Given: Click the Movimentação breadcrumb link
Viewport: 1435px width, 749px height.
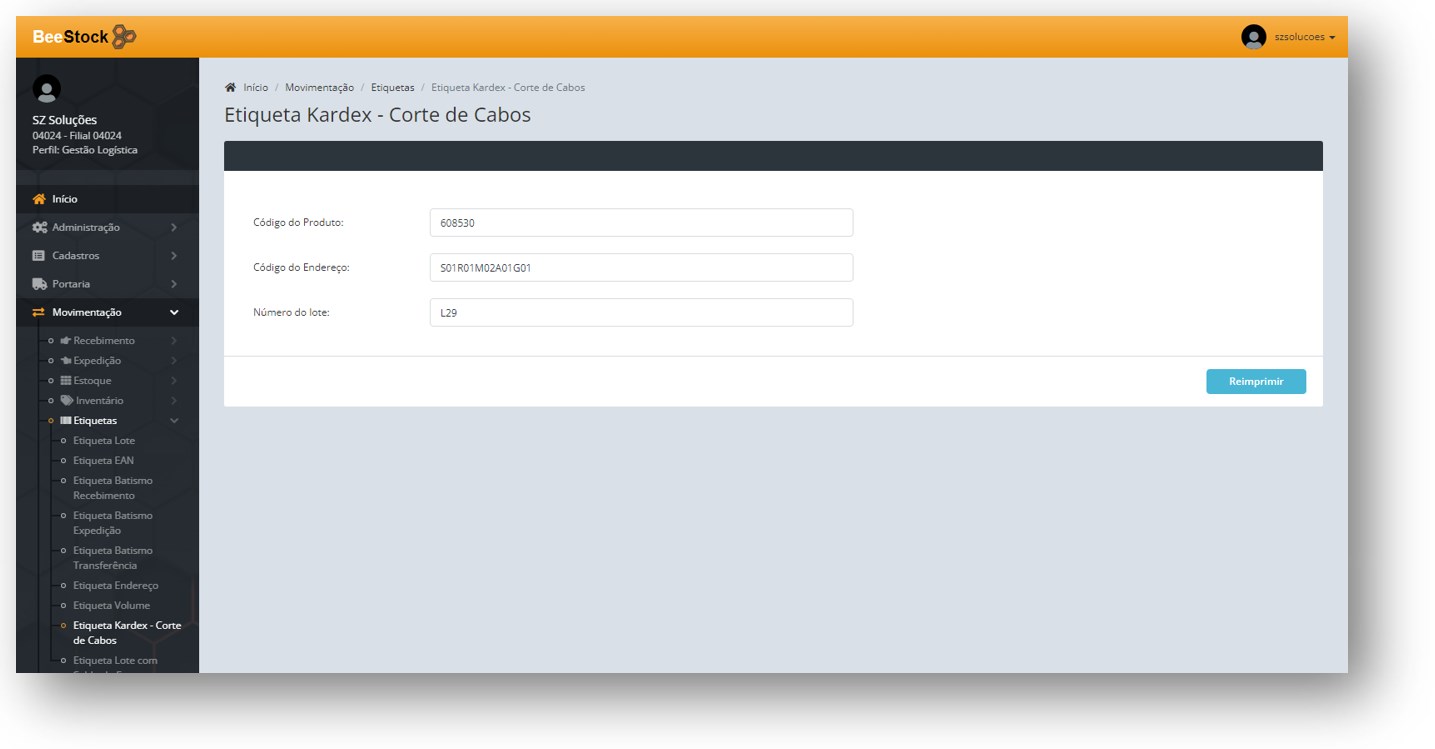Looking at the screenshot, I should [x=319, y=88].
